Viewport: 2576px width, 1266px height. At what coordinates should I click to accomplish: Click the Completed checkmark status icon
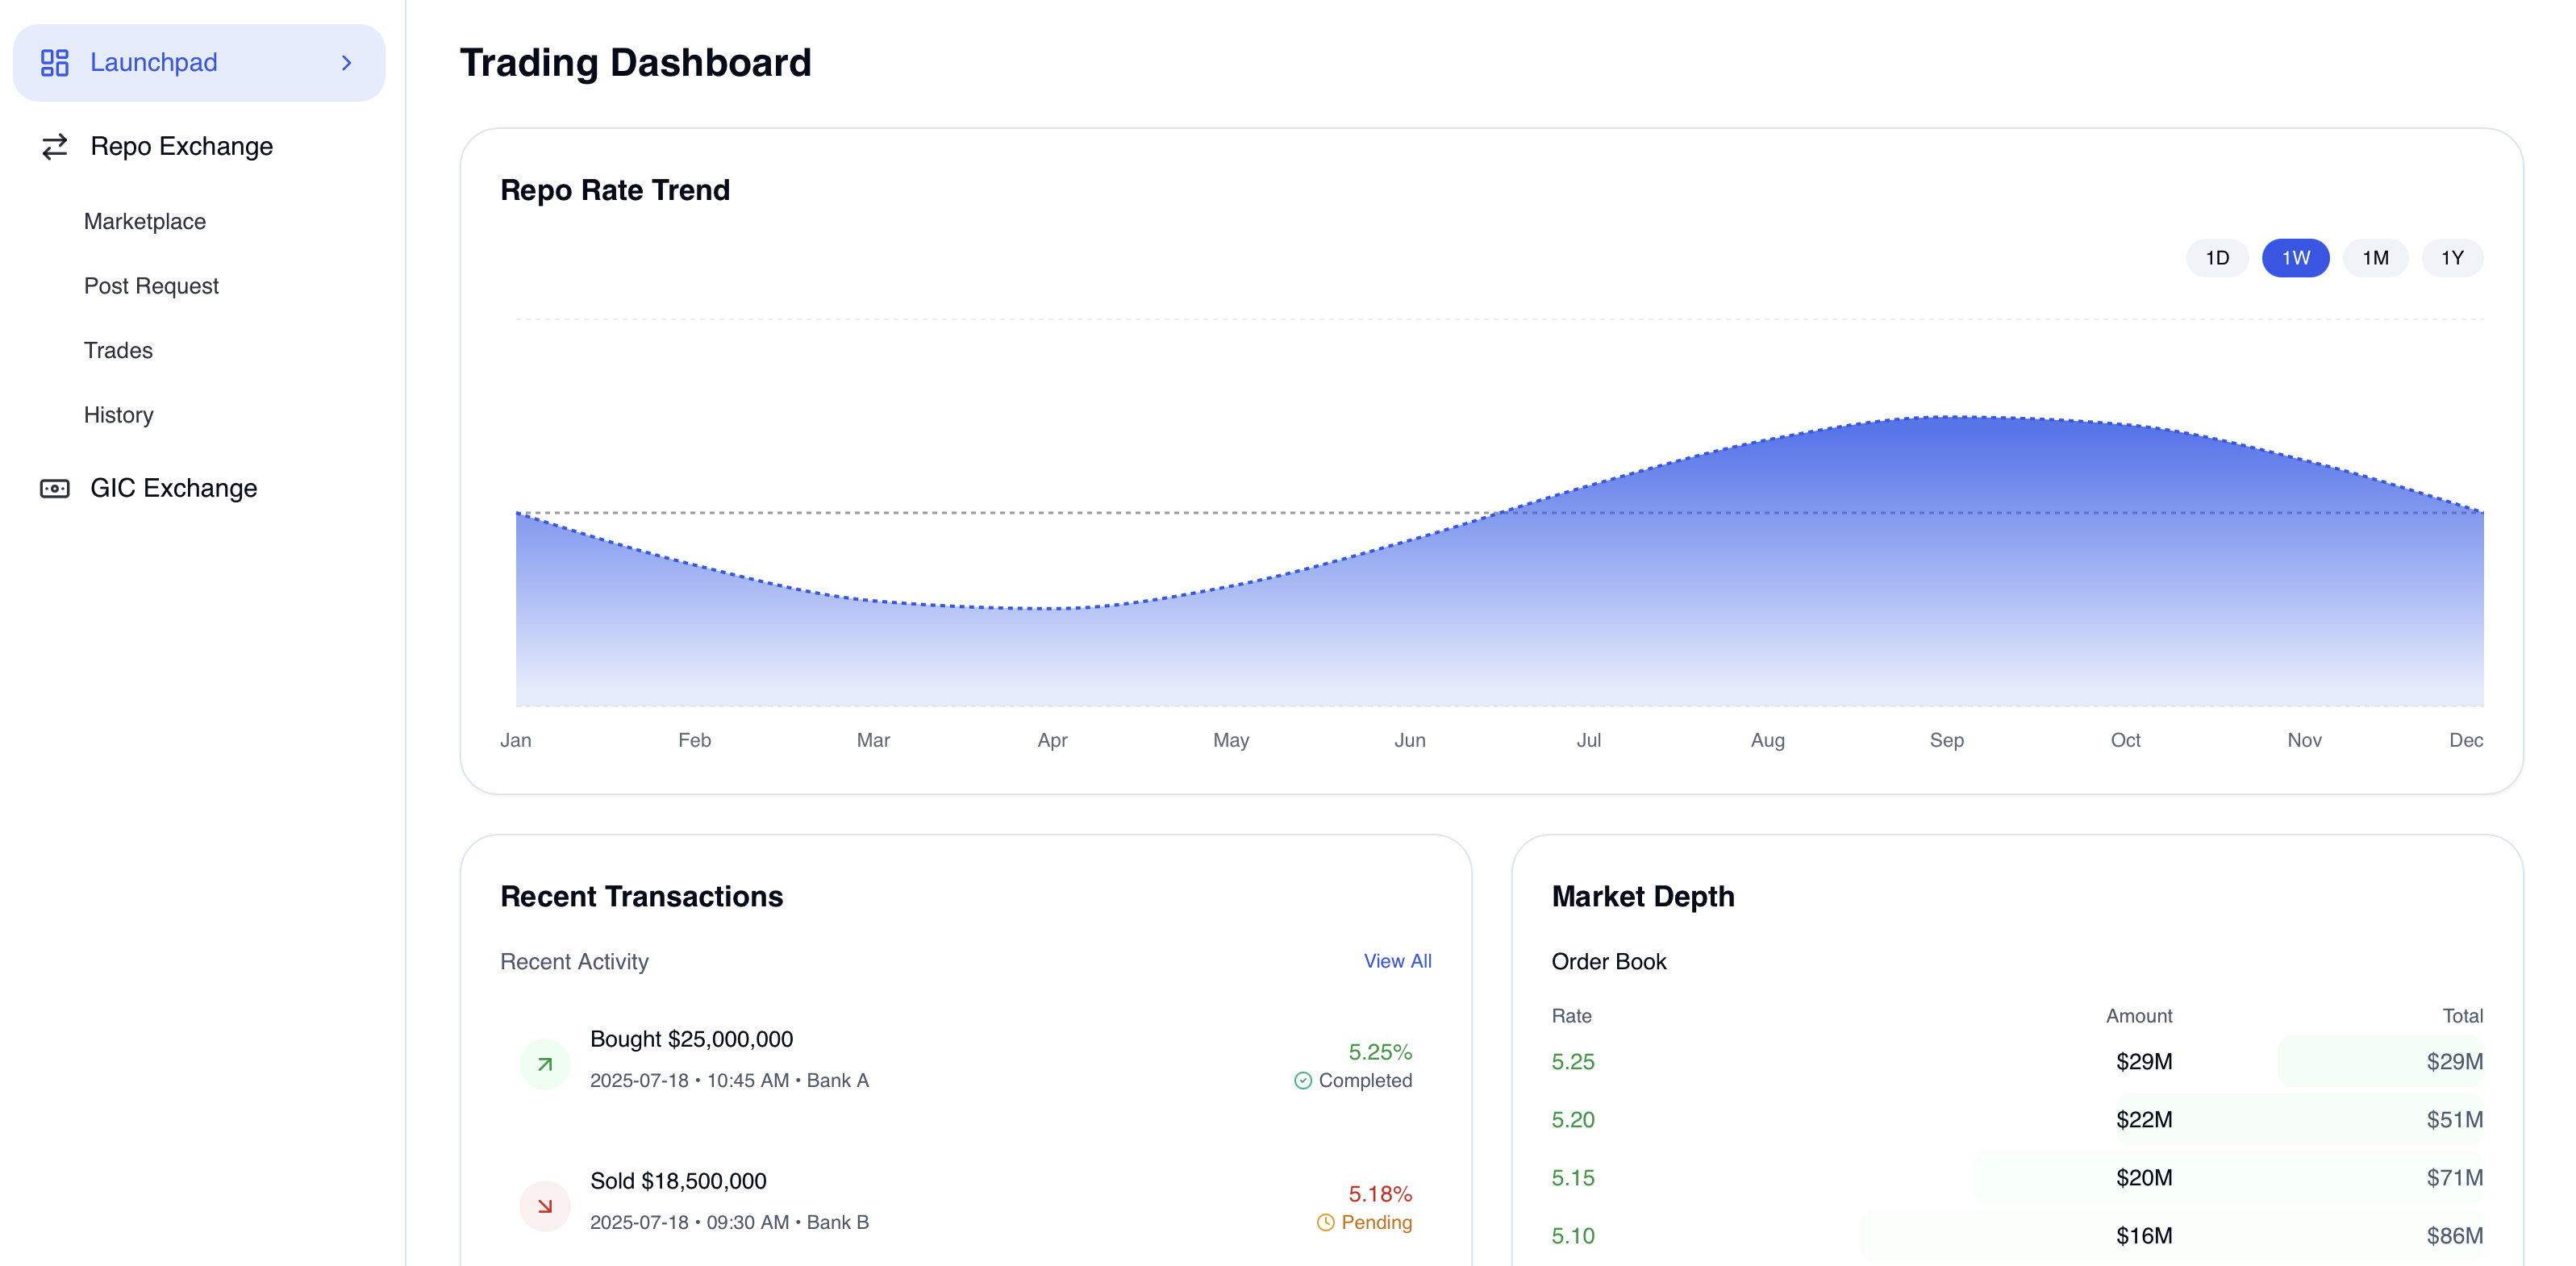[x=1303, y=1081]
